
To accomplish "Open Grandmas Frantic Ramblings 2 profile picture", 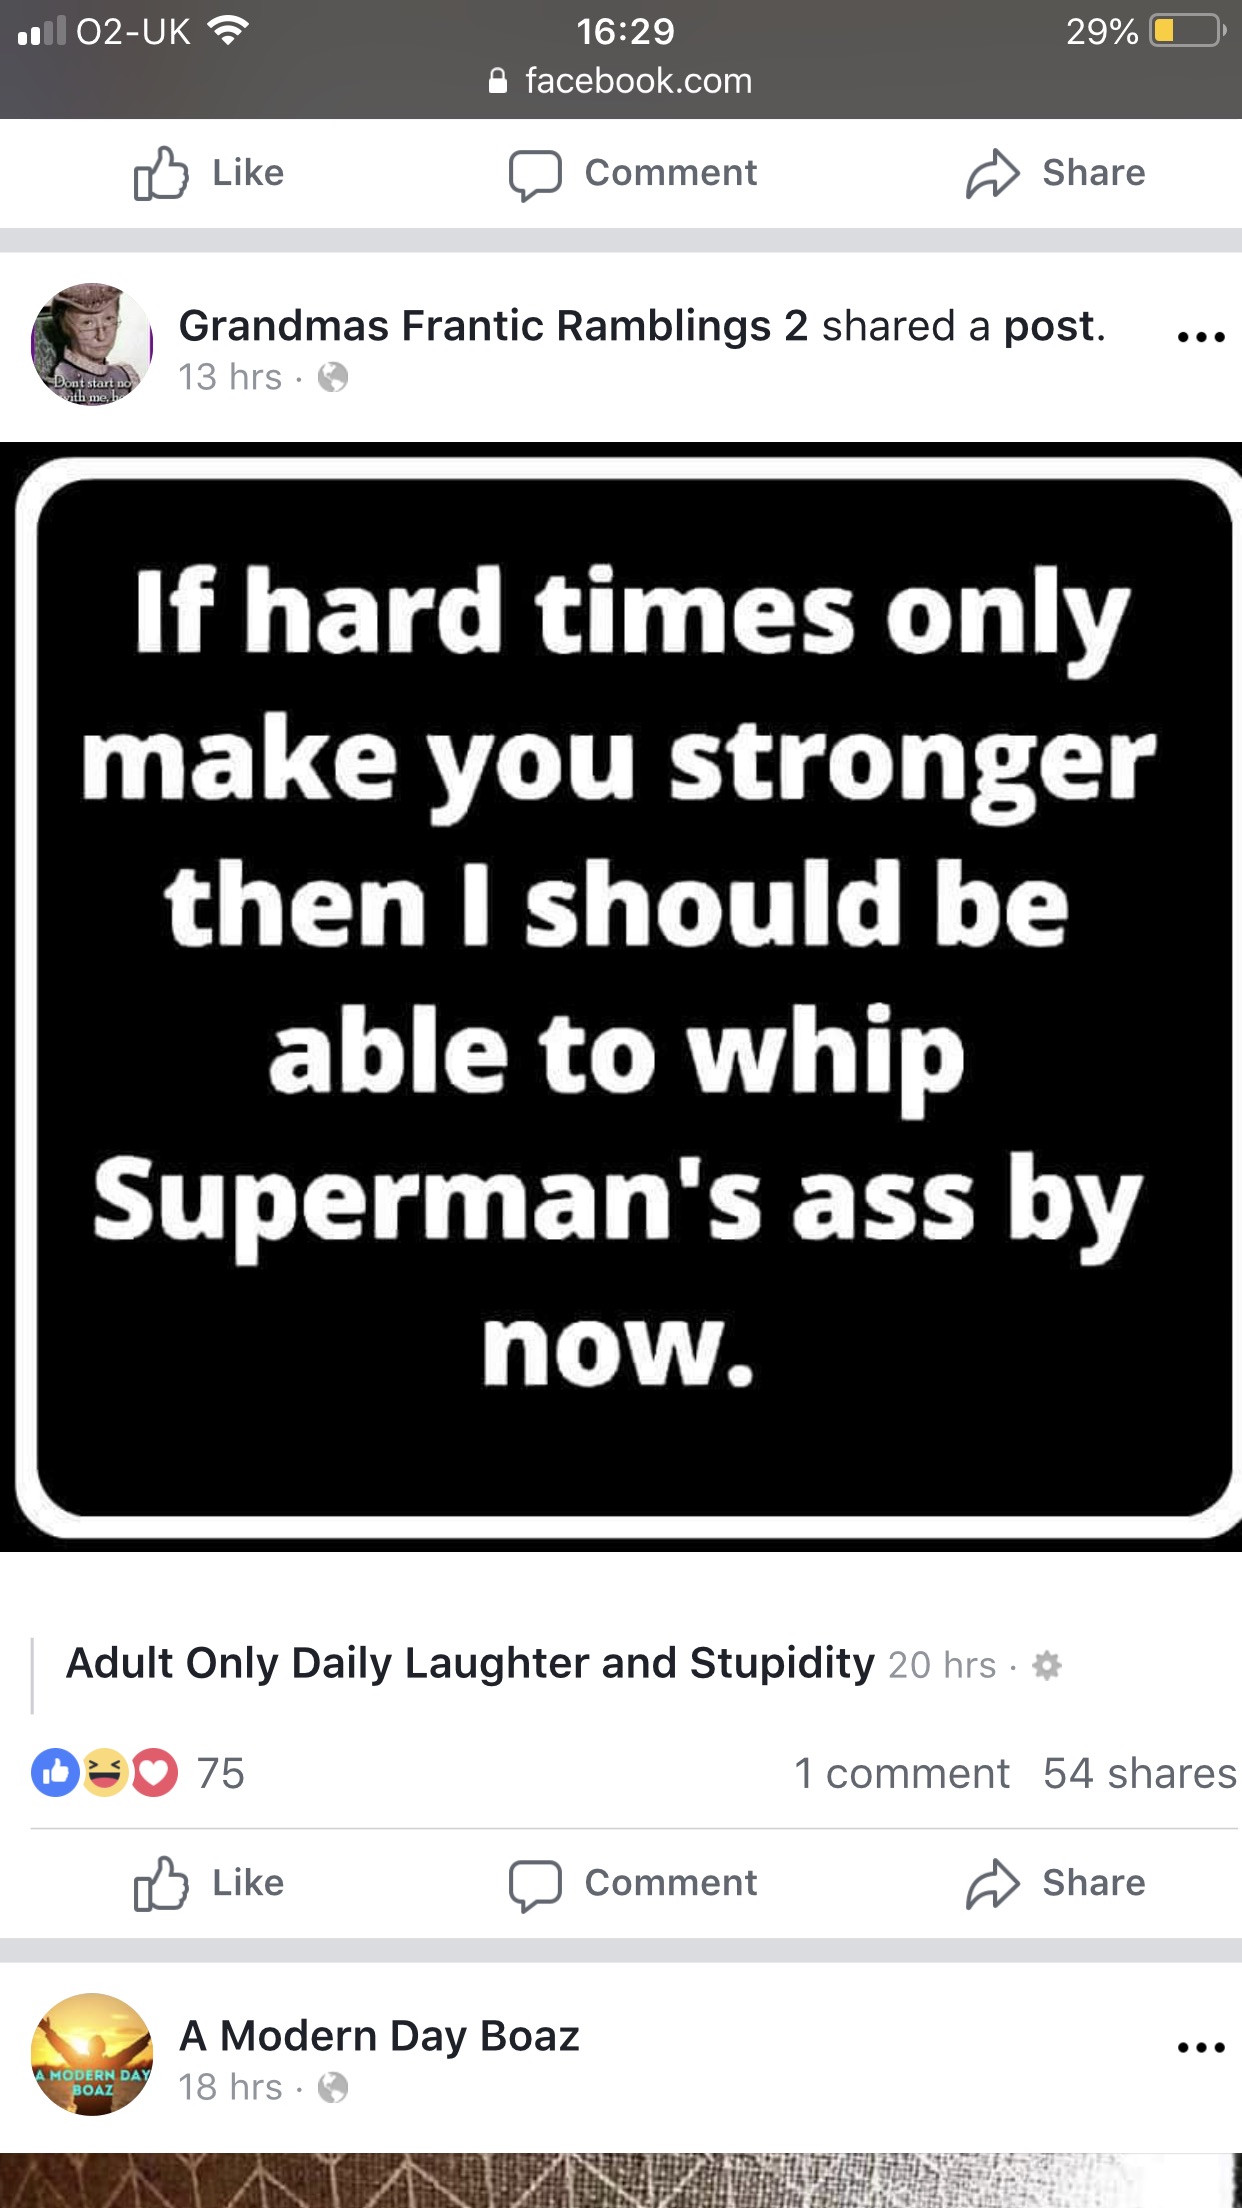I will (92, 344).
